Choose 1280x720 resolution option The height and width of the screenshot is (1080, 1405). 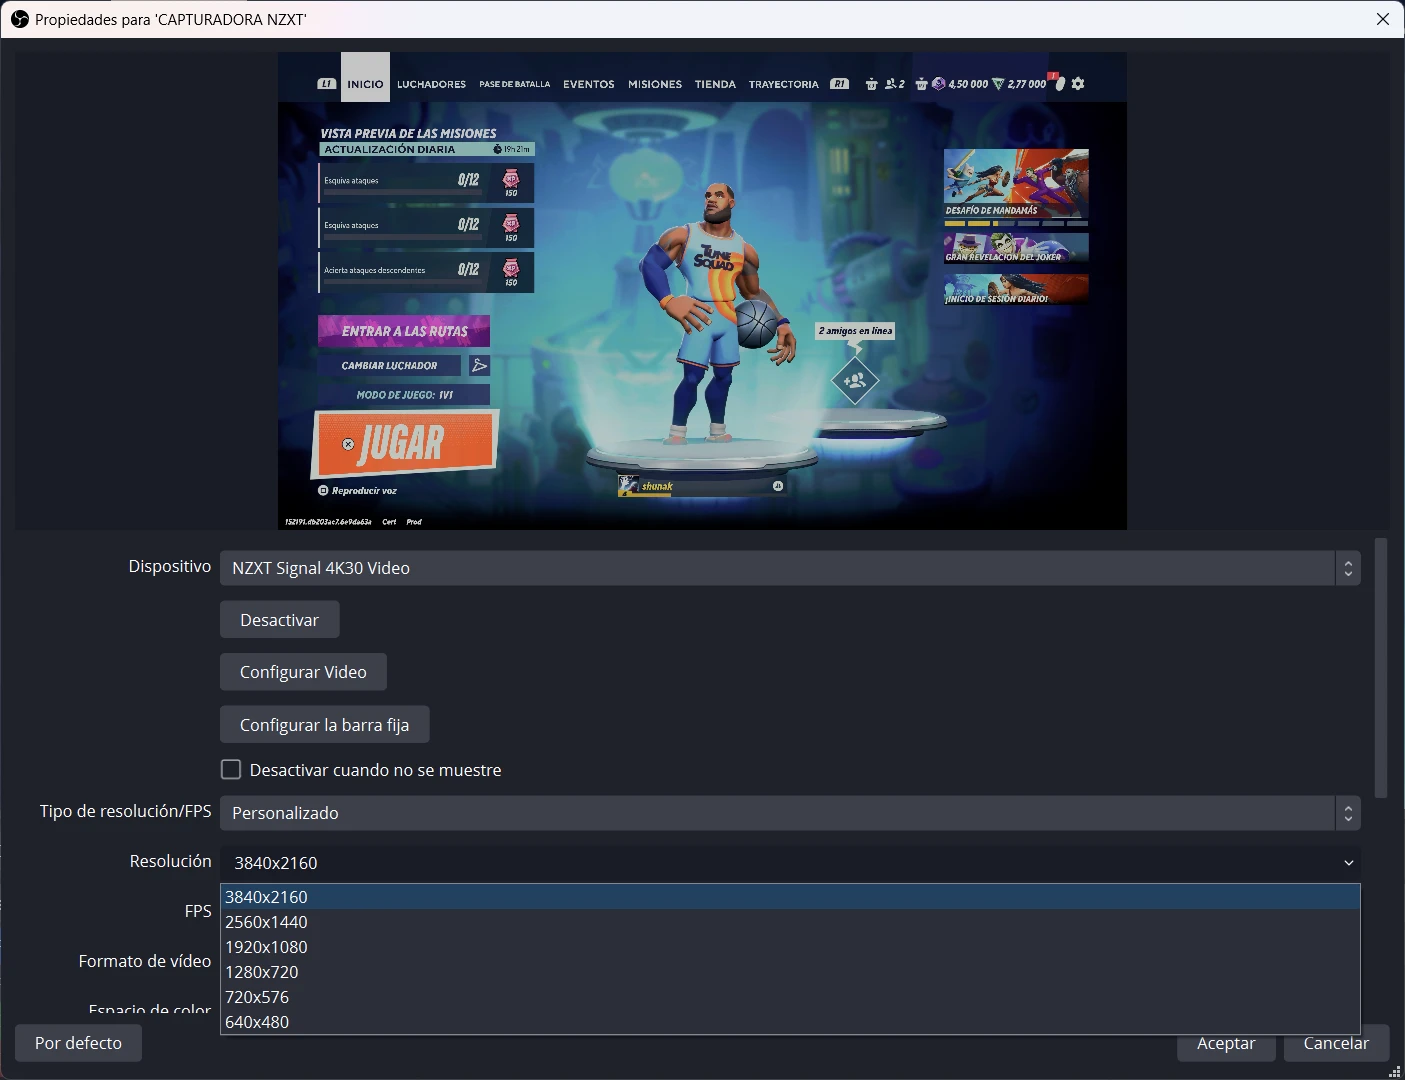(790, 972)
